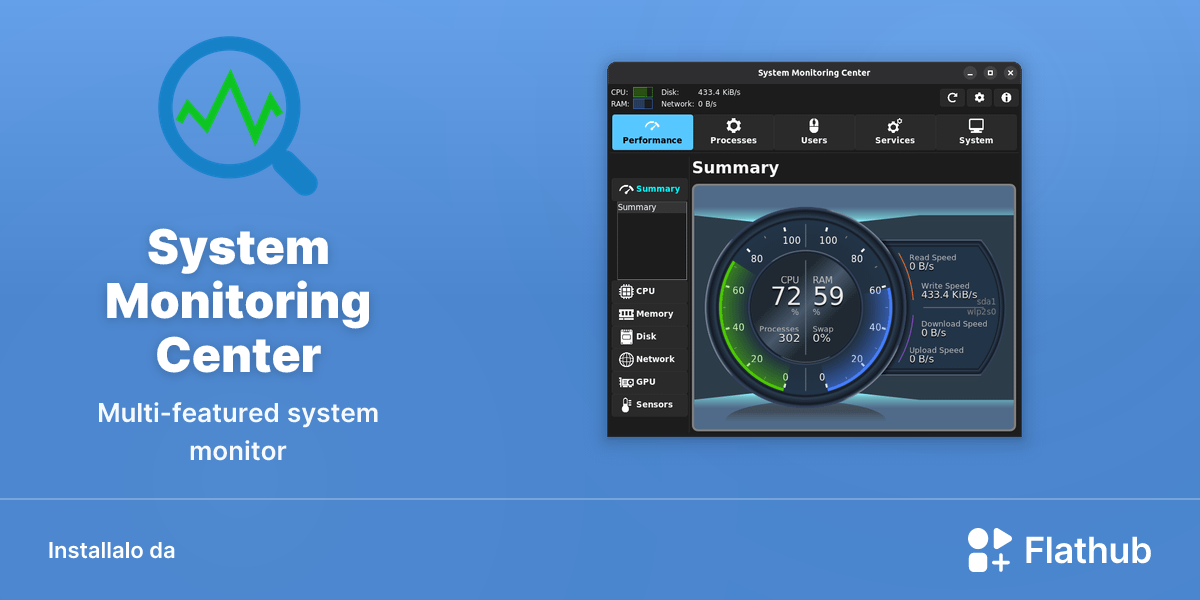Click the refresh icon in header bar
This screenshot has width=1200, height=600.
coord(953,97)
